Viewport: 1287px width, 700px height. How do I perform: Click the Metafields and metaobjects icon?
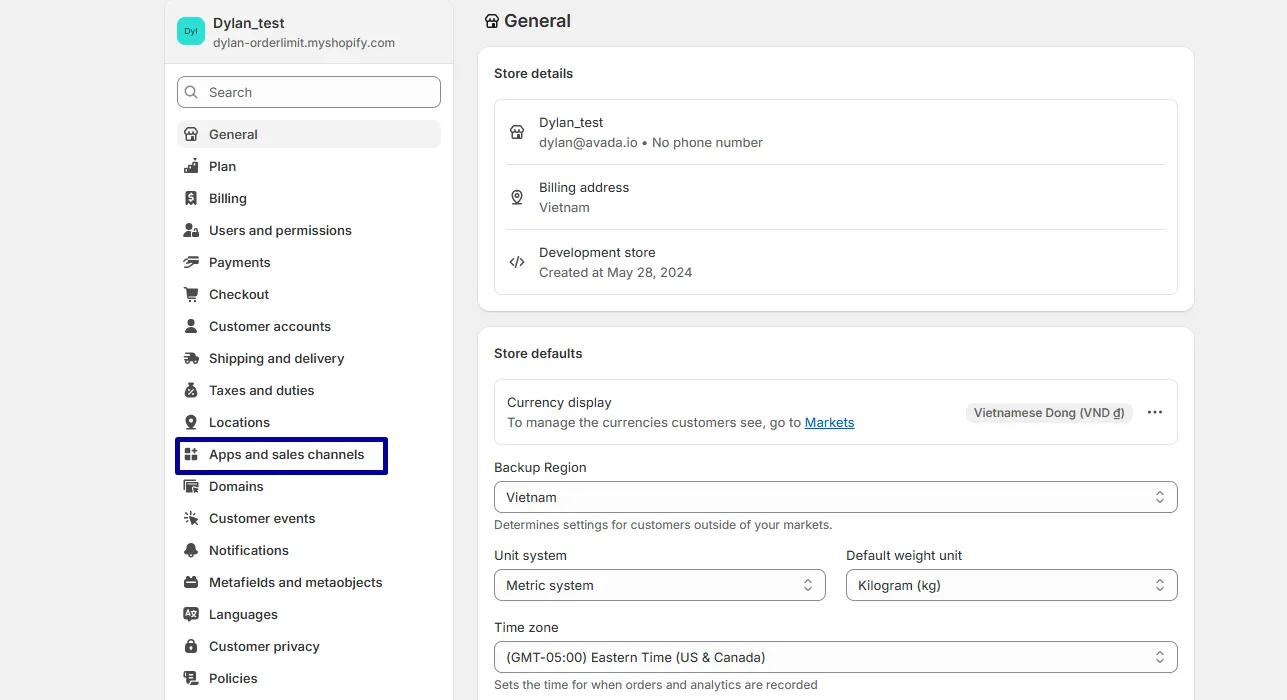coord(191,582)
